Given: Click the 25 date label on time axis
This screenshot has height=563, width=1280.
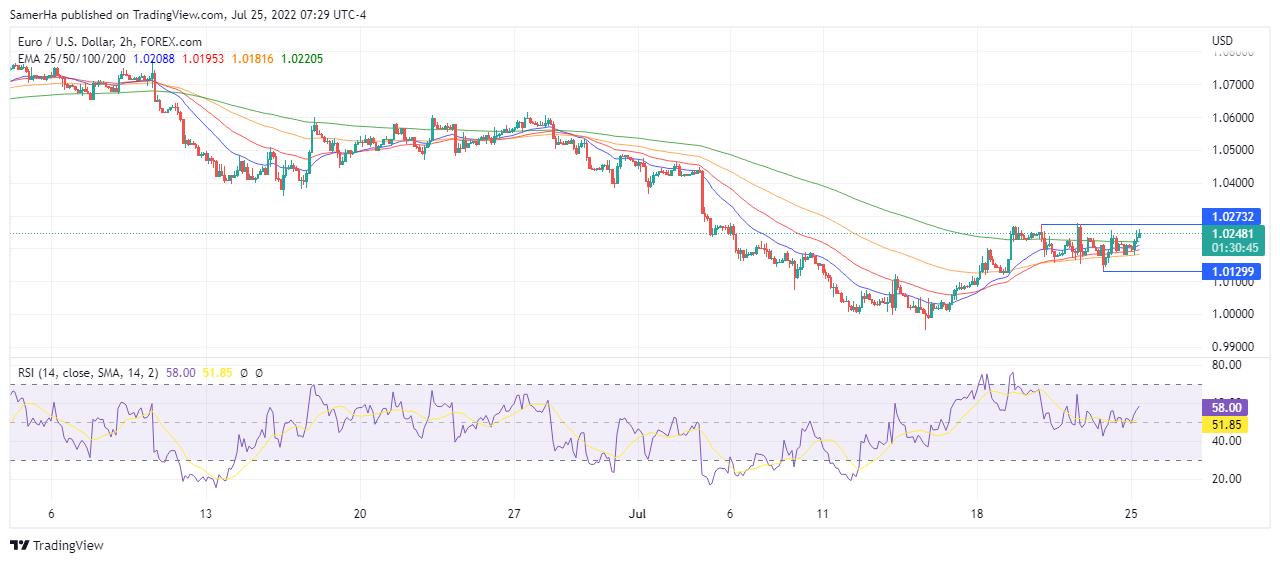Looking at the screenshot, I should (1132, 513).
